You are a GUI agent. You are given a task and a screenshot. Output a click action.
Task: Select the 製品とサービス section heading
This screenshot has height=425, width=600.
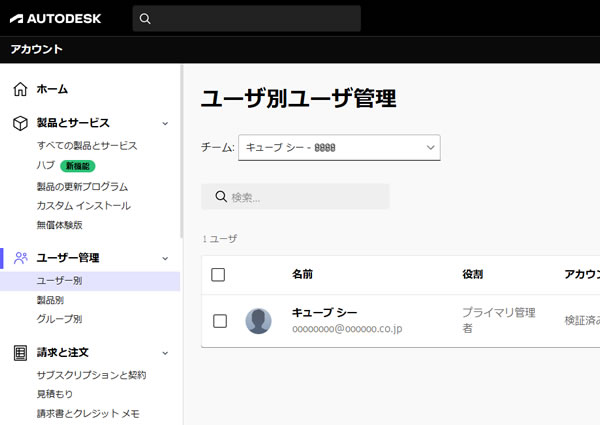73,123
